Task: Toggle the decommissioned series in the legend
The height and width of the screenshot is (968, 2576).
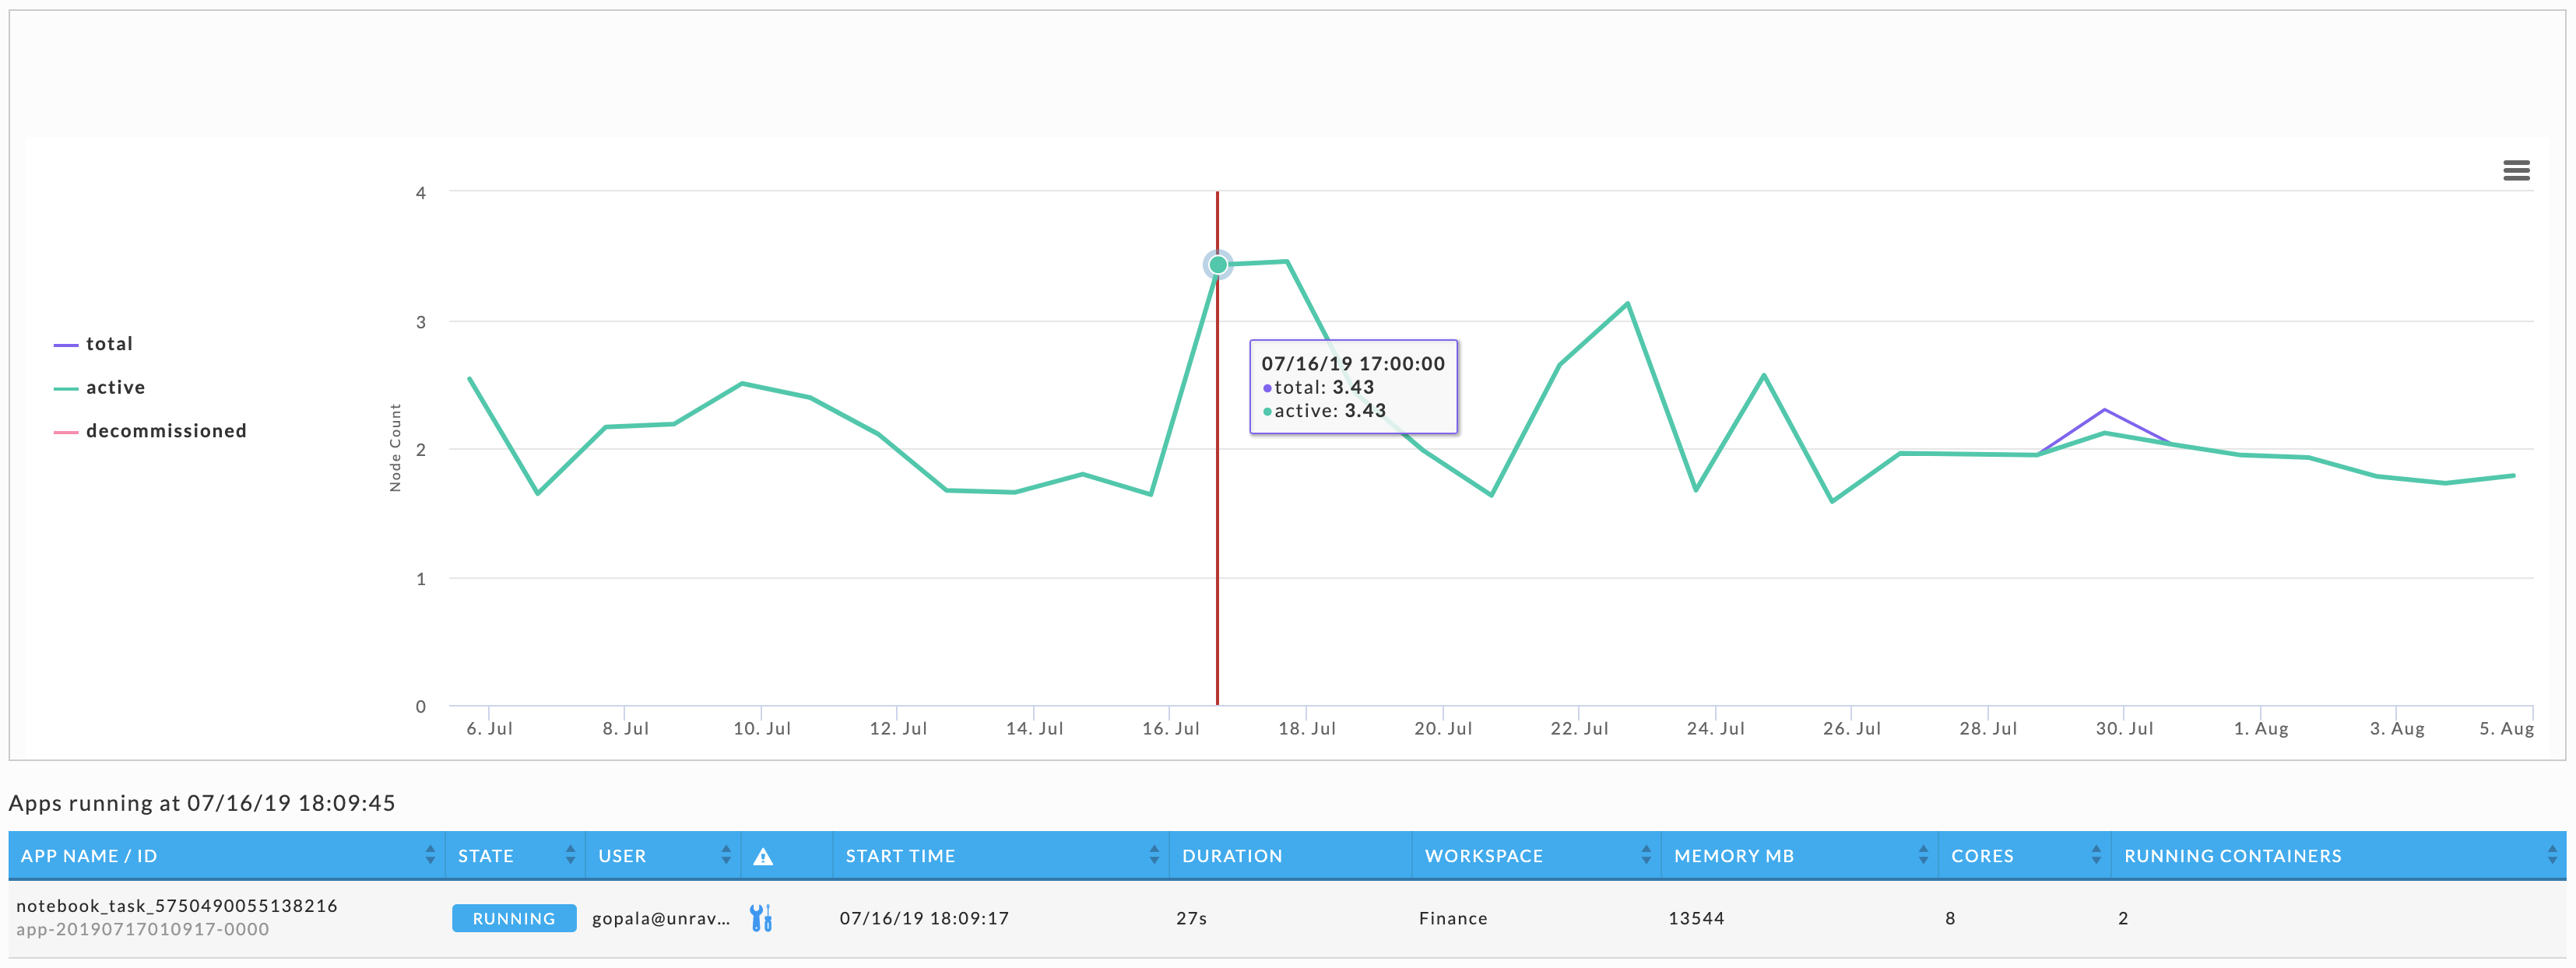Action: [150, 431]
